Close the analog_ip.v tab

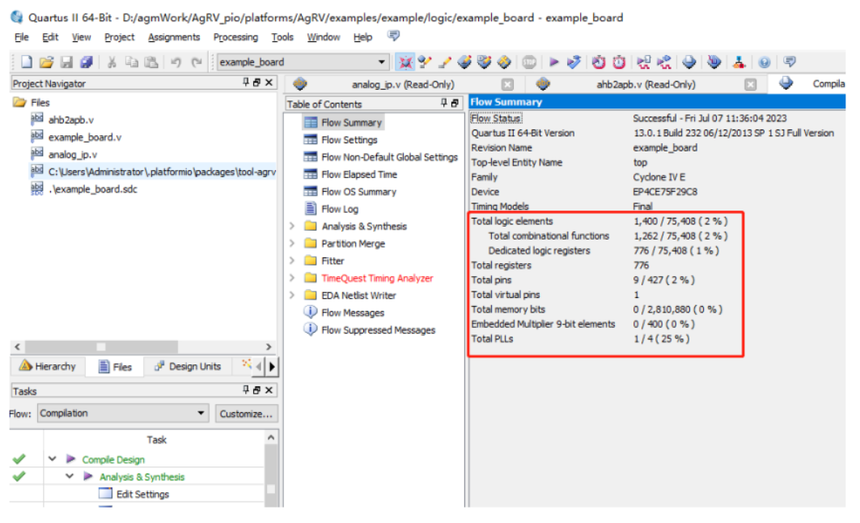coord(508,84)
